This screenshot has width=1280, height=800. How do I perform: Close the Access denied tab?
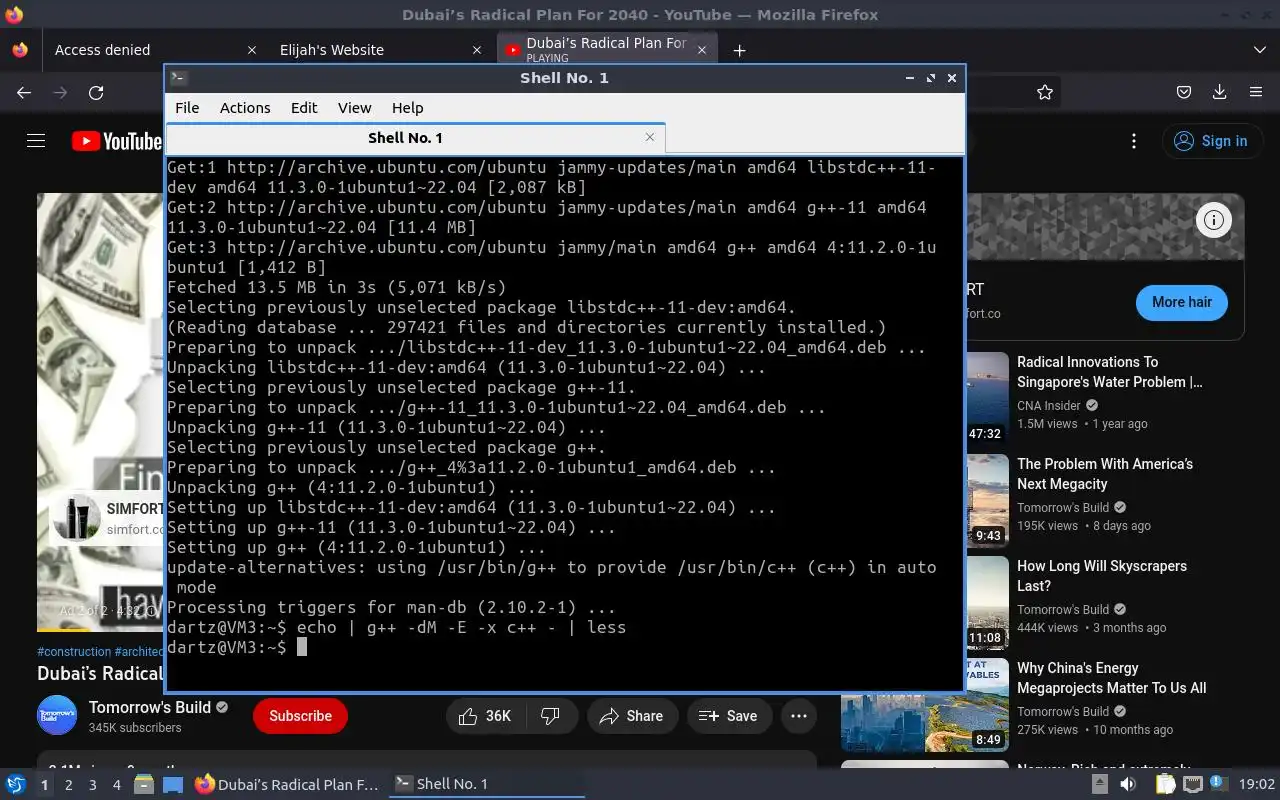click(x=252, y=50)
